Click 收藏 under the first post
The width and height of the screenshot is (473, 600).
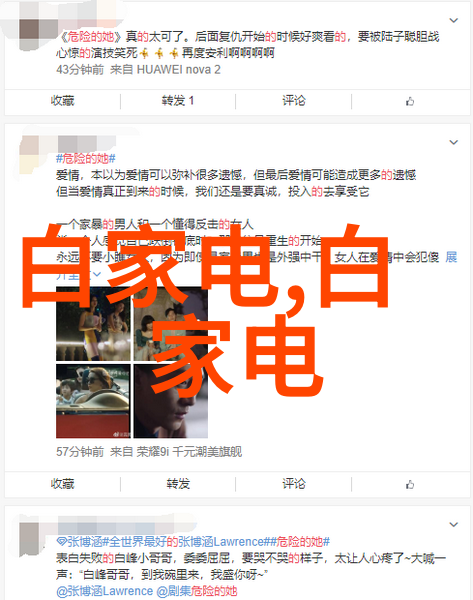pyautogui.click(x=62, y=101)
